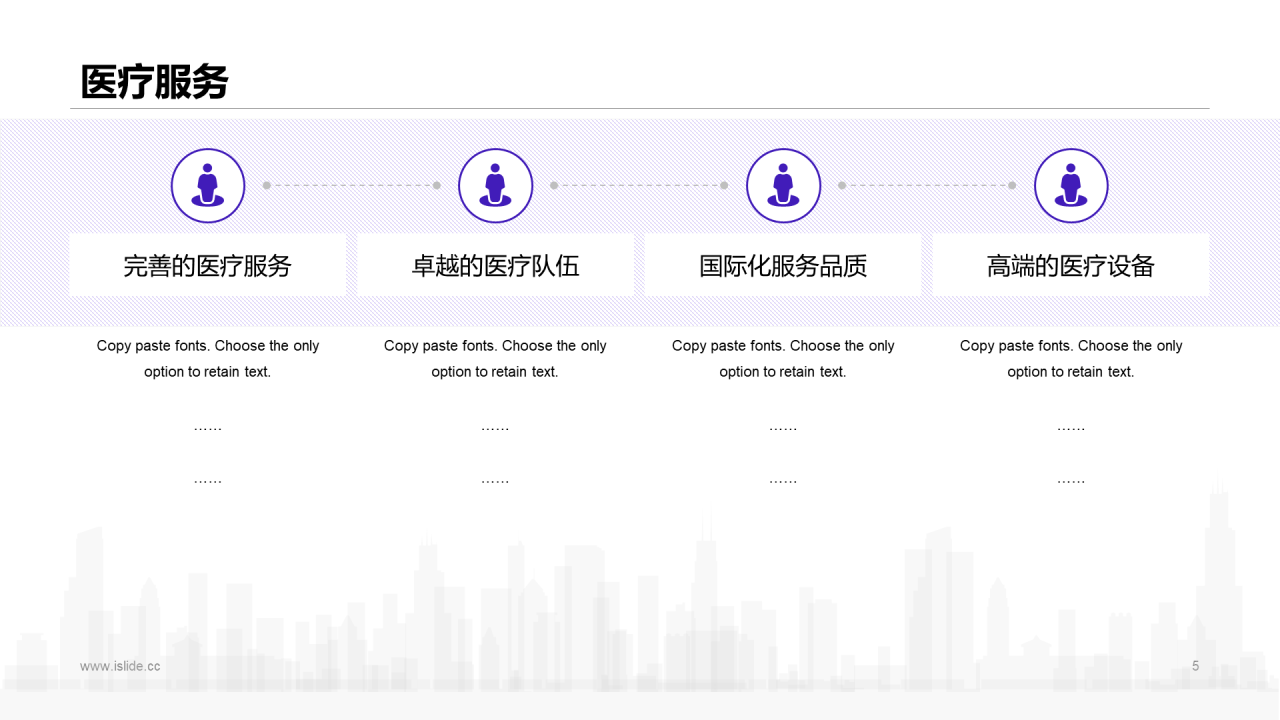Select the 卓越的医疗队伍 heading box
The image size is (1280, 720).
[495, 265]
